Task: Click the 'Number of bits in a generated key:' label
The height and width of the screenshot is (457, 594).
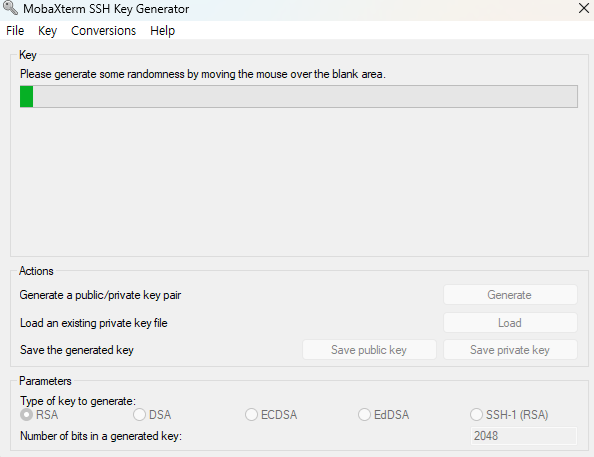Action: pos(101,436)
